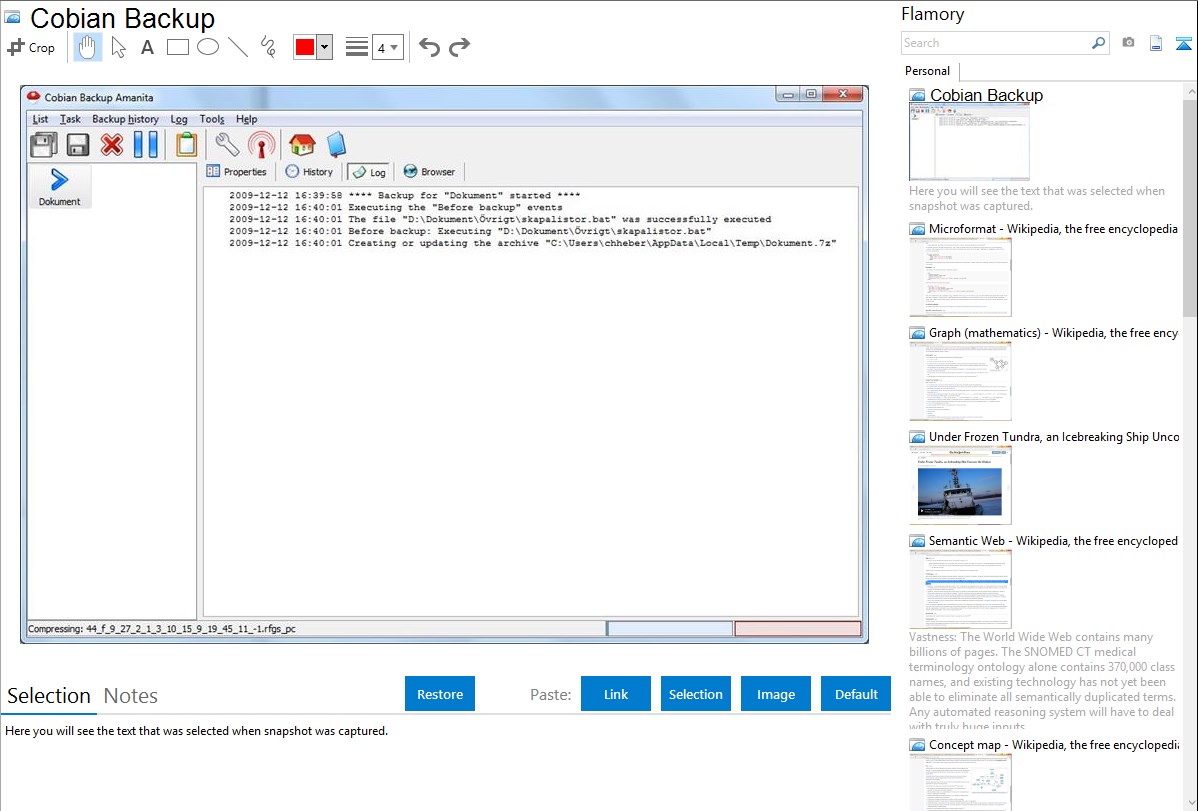Screen dimensions: 1198x811
Task: Select the straight line tool
Action: pyautogui.click(x=238, y=47)
